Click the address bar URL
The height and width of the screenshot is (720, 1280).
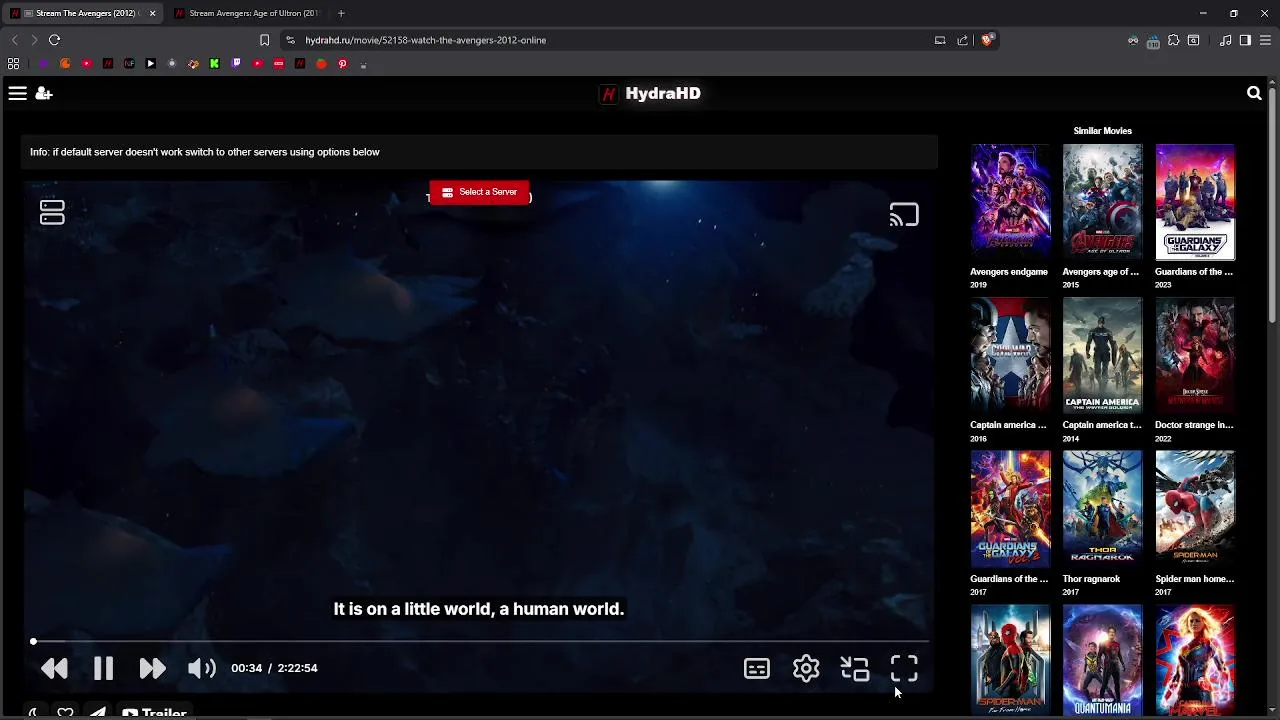coord(426,40)
